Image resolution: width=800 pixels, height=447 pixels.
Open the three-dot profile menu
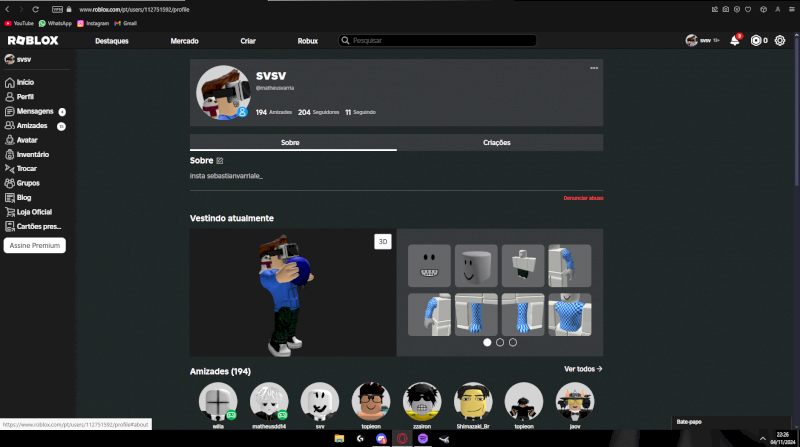coord(594,68)
